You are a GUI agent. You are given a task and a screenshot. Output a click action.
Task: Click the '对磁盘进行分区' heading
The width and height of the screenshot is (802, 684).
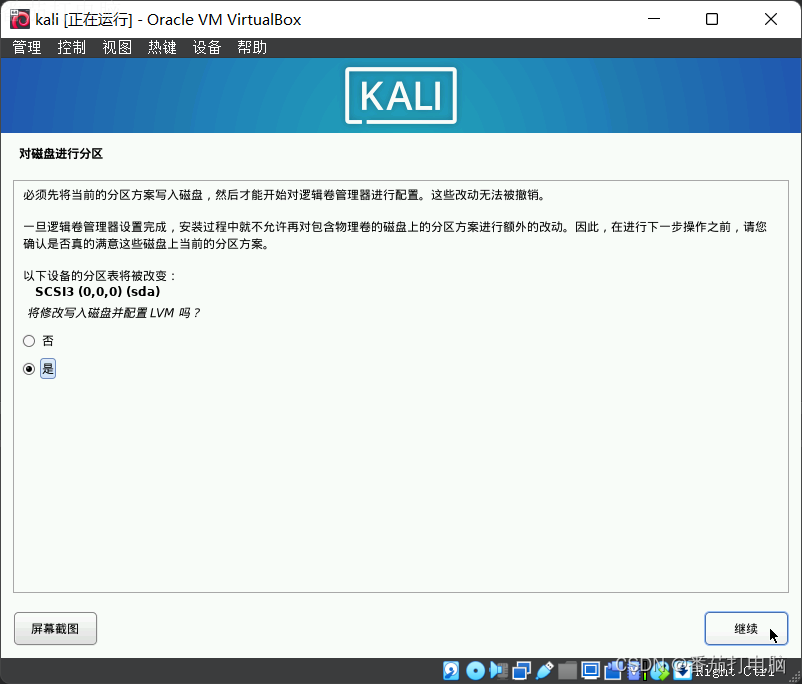coord(61,154)
